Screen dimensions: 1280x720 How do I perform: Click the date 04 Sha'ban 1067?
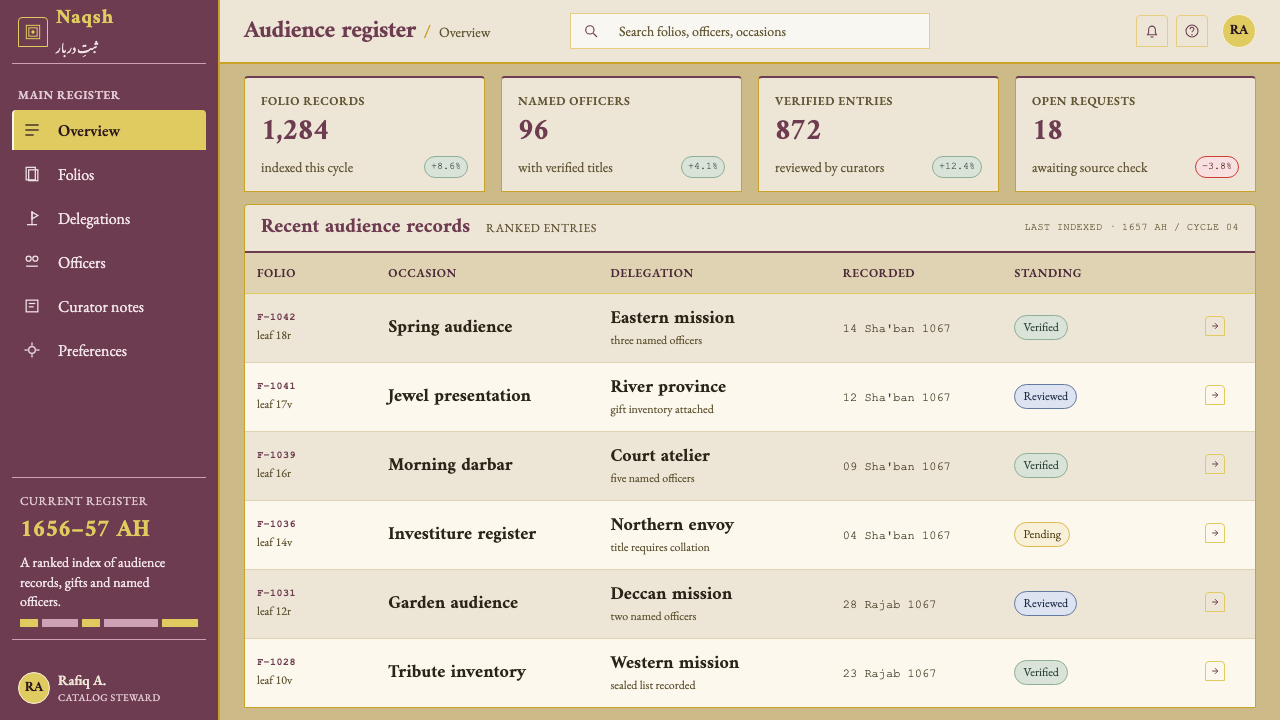[897, 535]
